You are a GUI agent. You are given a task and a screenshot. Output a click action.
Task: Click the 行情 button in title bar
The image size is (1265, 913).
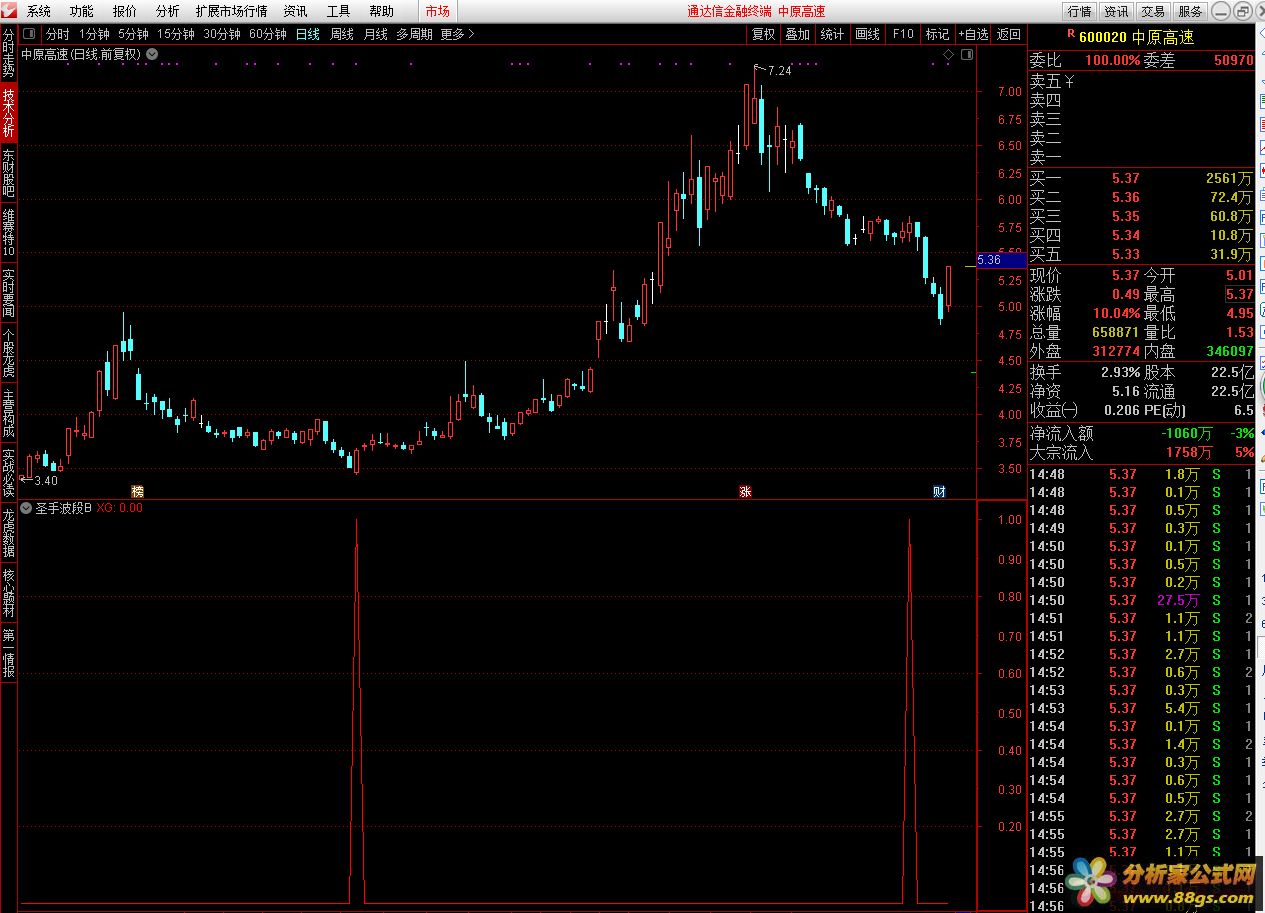point(1079,11)
